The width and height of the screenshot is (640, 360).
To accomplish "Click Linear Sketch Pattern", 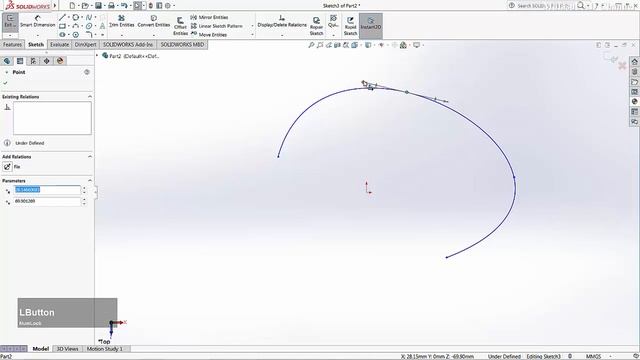I will (217, 26).
